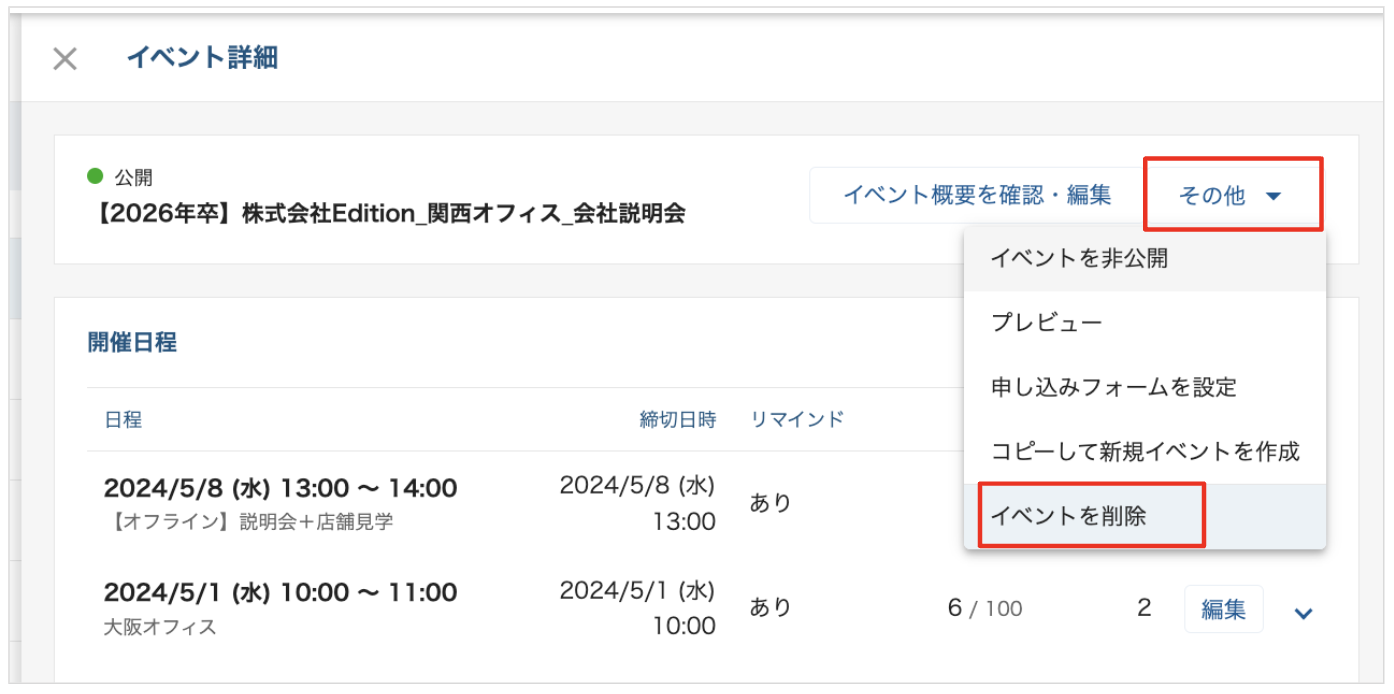Viewport: 1394px width, 694px height.
Task: Click the イベント概要を確認・編集 button
Action: [977, 195]
